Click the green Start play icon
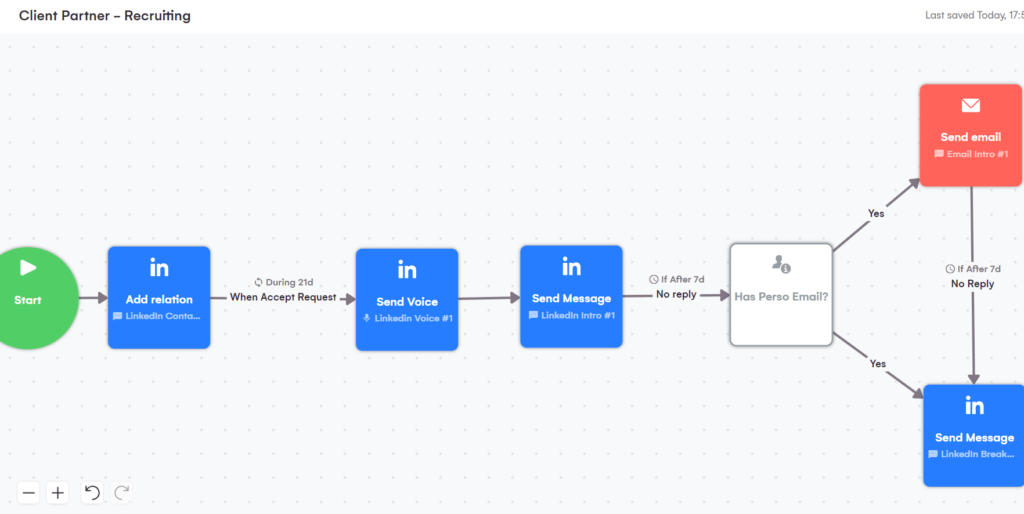Image resolution: width=1024 pixels, height=514 pixels. 28,268
